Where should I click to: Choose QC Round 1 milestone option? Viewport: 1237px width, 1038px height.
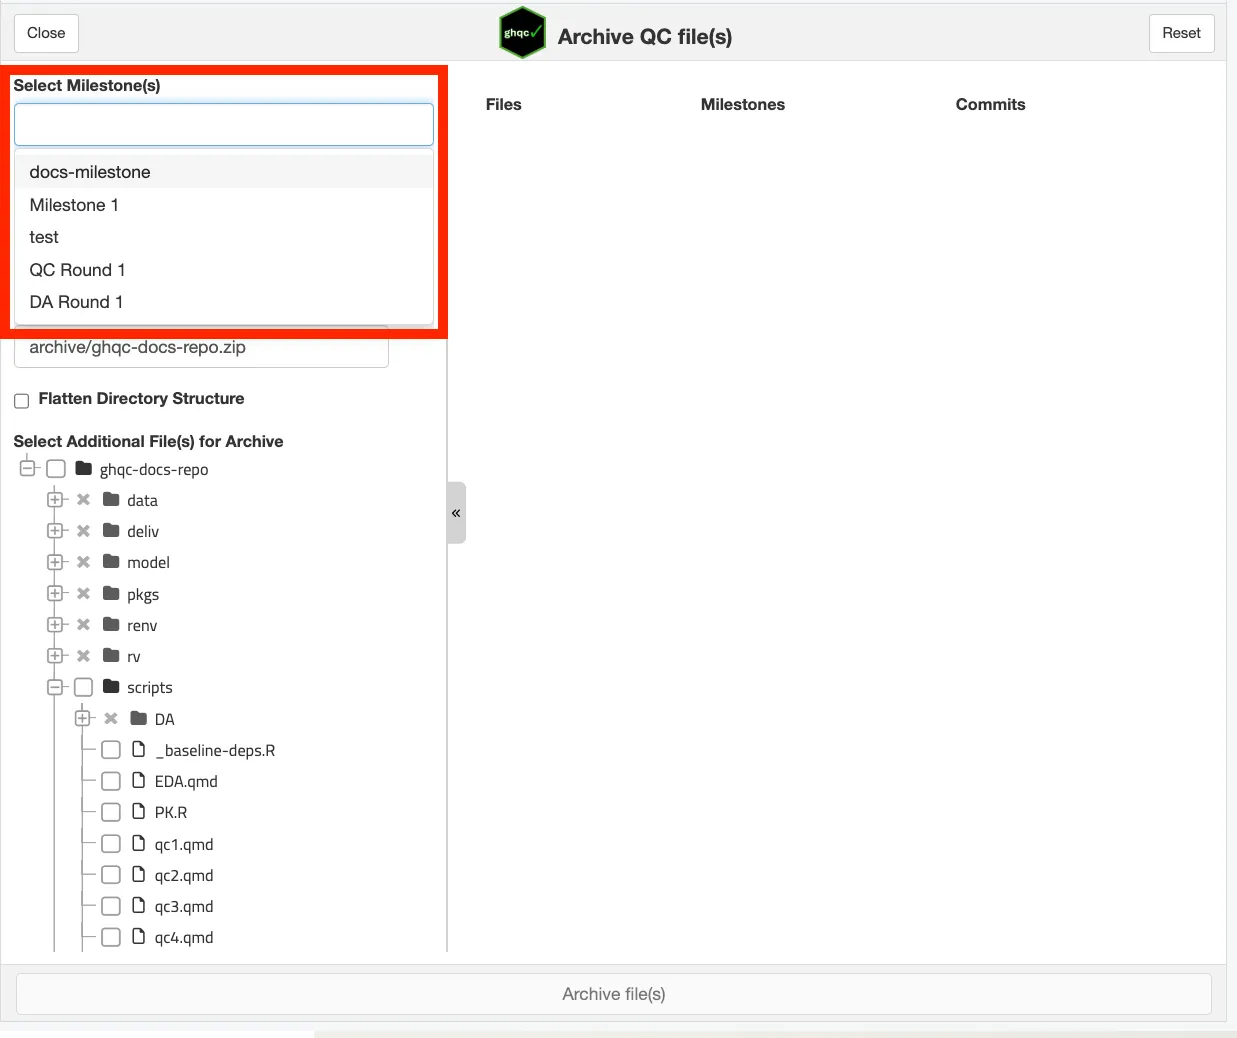click(x=77, y=270)
